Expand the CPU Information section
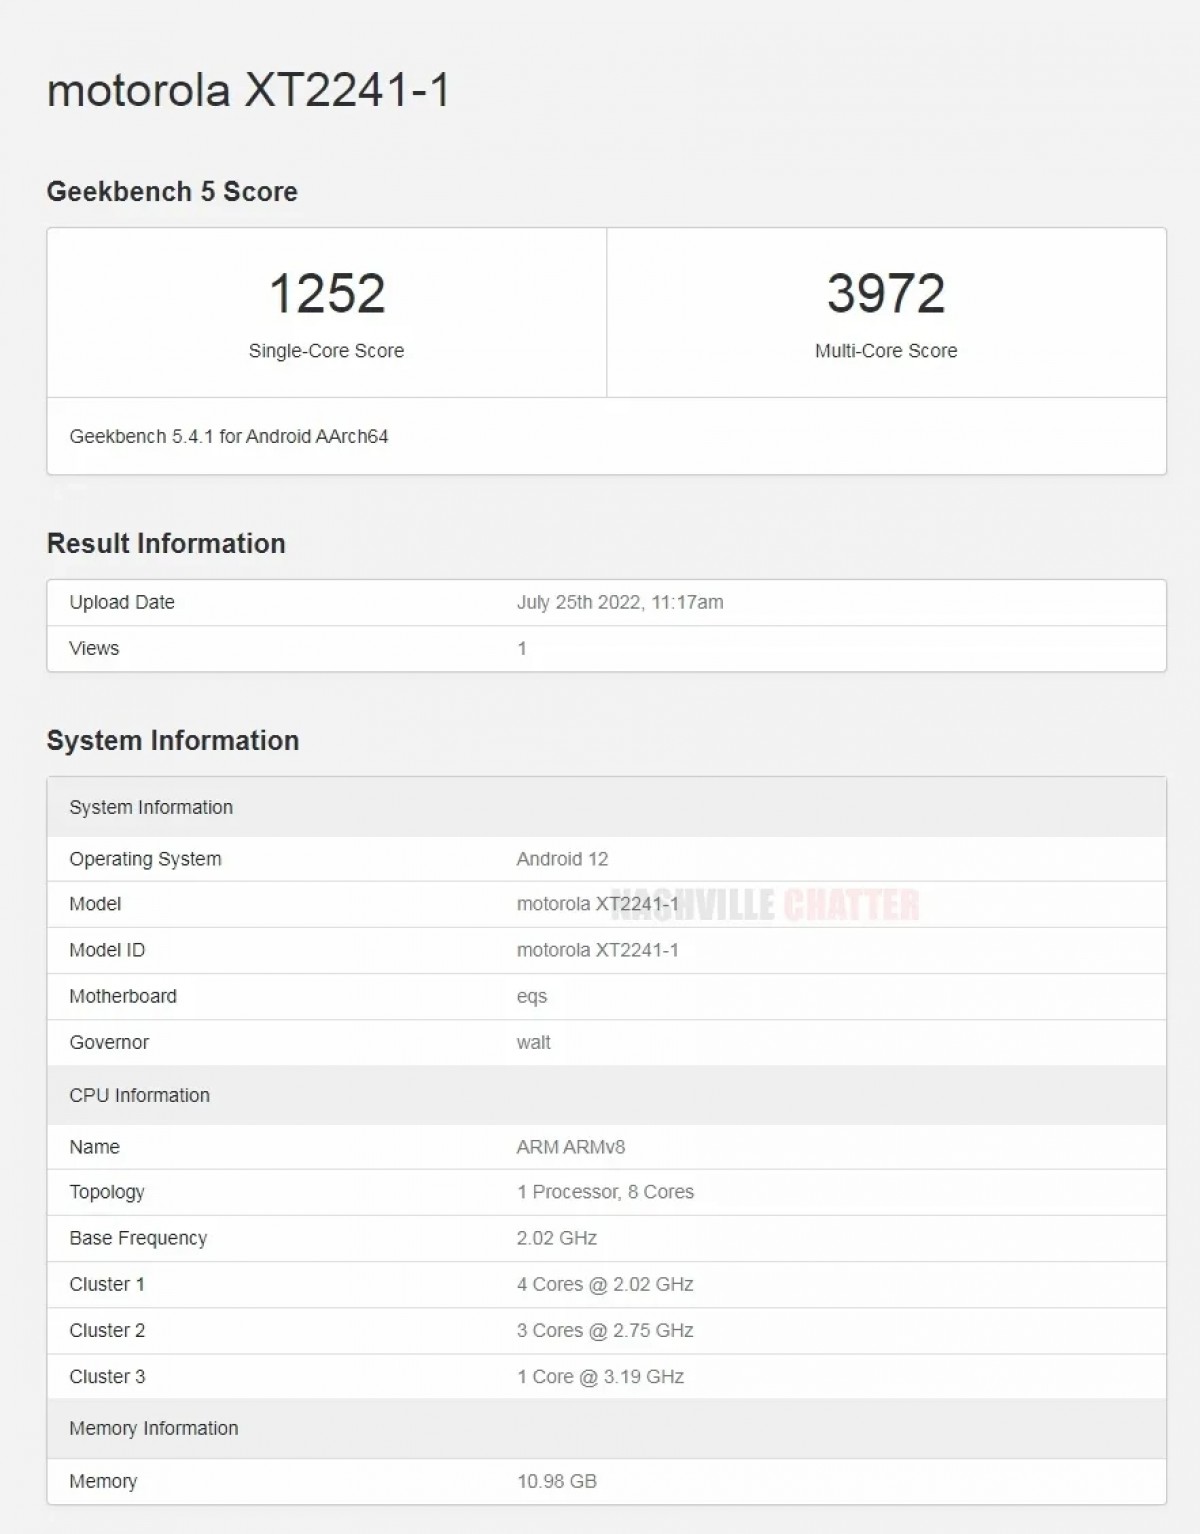The width and height of the screenshot is (1200, 1534). 139,1095
